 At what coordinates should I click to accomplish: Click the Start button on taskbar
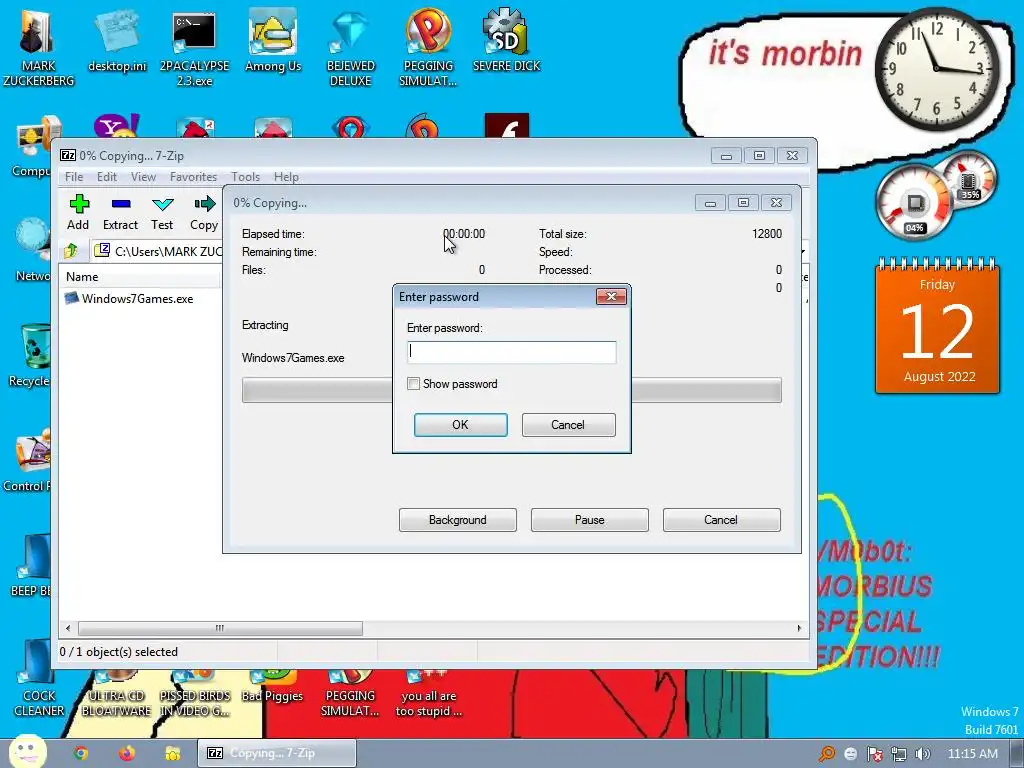(x=27, y=752)
